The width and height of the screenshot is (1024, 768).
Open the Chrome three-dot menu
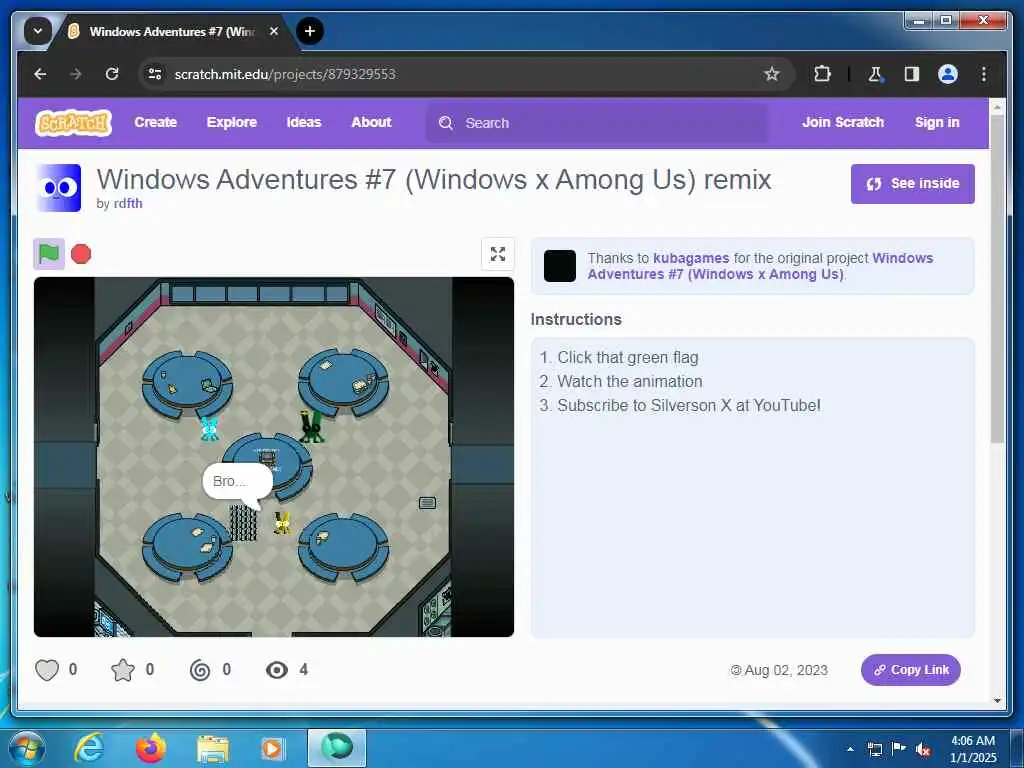[x=984, y=74]
